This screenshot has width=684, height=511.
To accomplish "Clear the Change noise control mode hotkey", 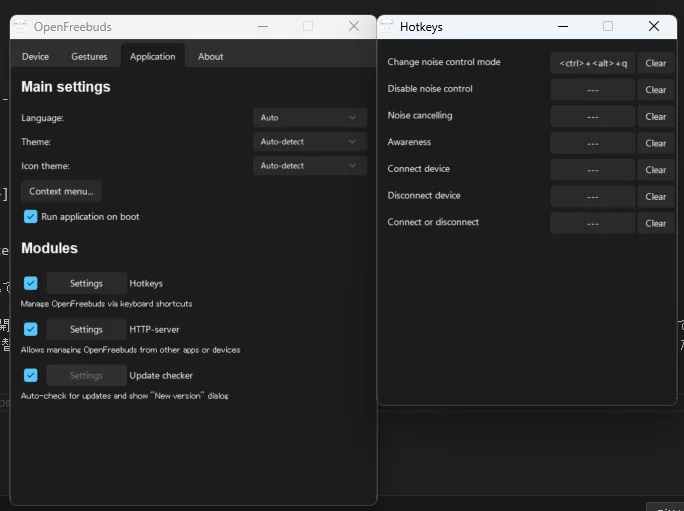I will tap(655, 63).
